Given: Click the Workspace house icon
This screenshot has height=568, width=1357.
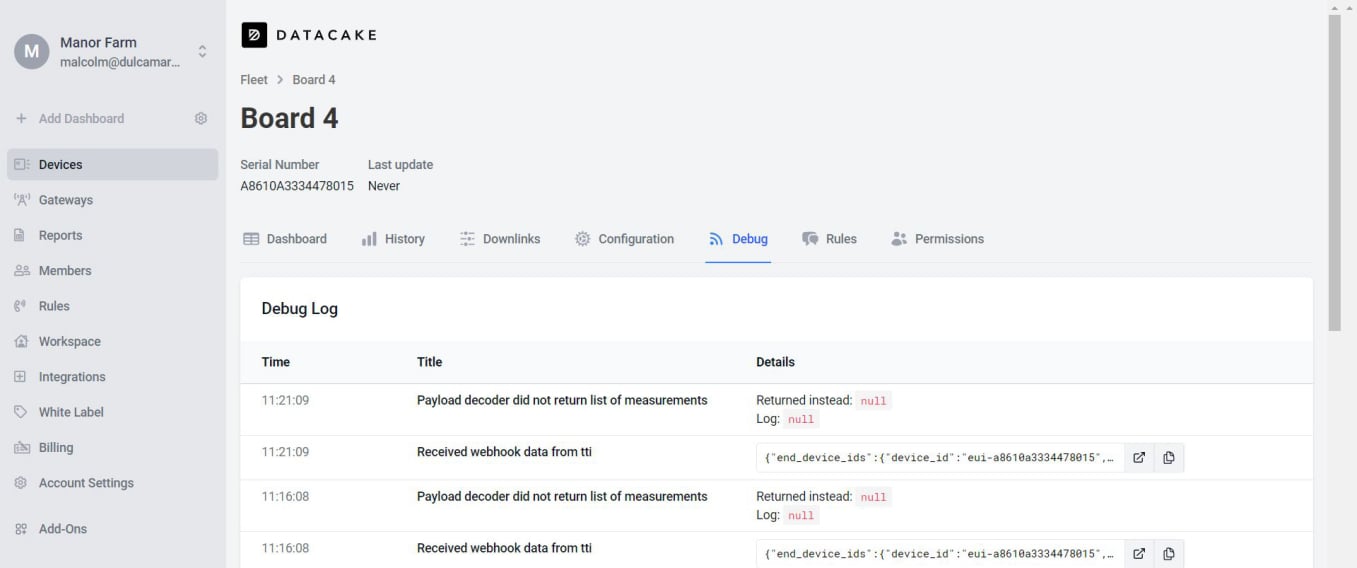Looking at the screenshot, I should (21, 341).
